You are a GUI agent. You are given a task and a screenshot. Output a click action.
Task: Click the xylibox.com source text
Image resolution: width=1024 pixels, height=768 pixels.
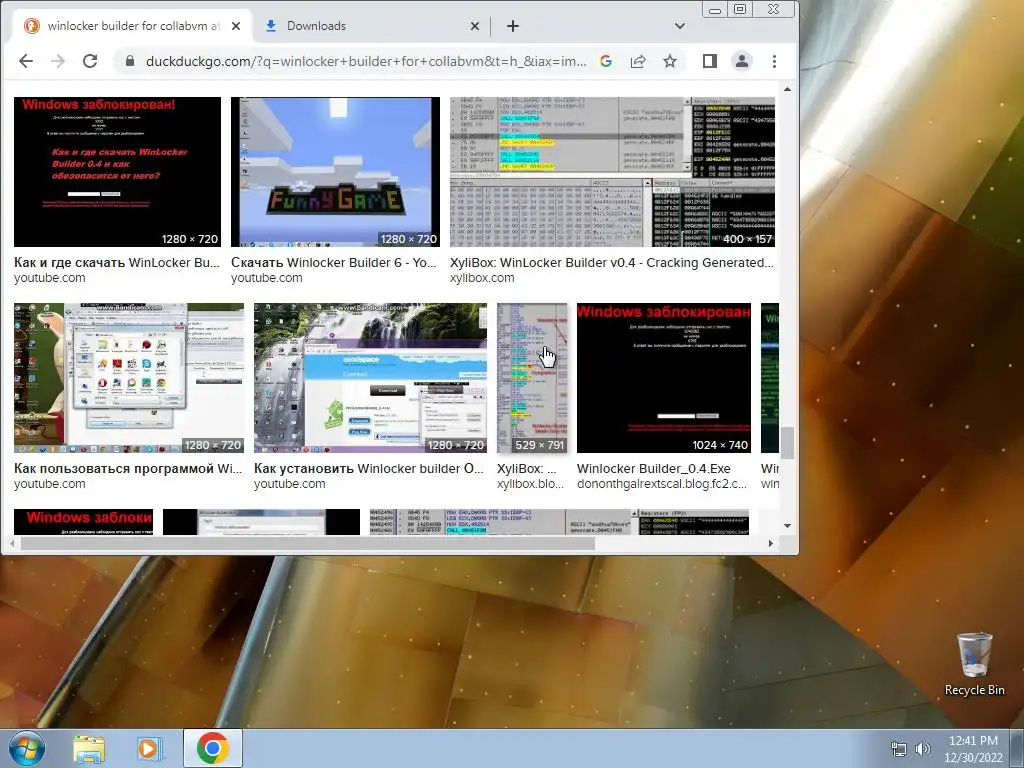coord(482,278)
